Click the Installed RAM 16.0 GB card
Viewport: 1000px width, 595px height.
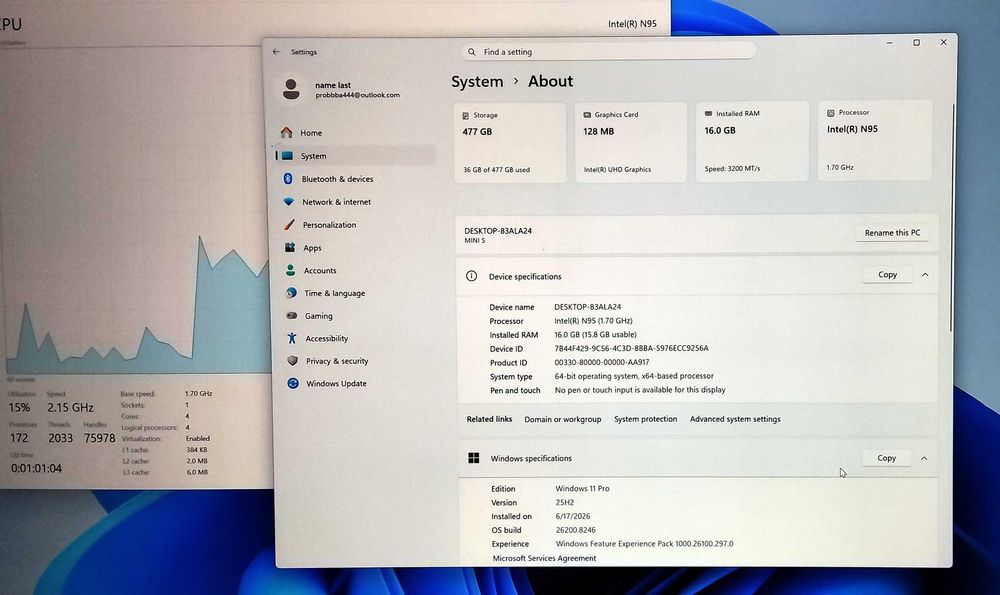tap(752, 141)
